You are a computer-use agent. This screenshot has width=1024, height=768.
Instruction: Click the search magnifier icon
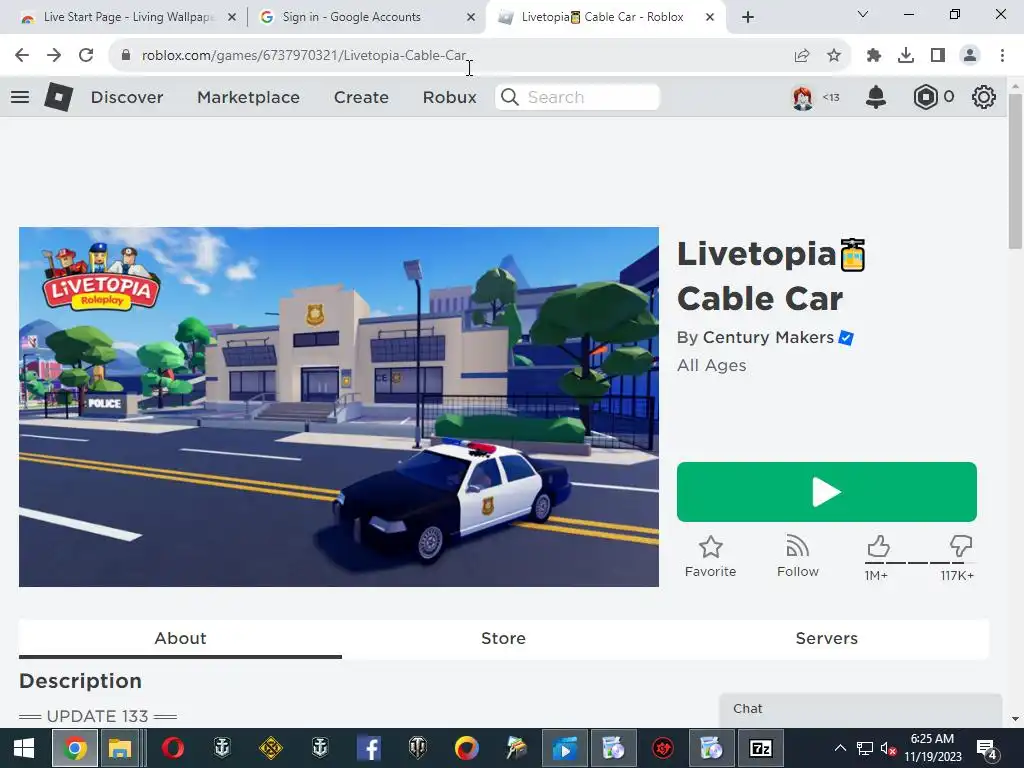510,97
